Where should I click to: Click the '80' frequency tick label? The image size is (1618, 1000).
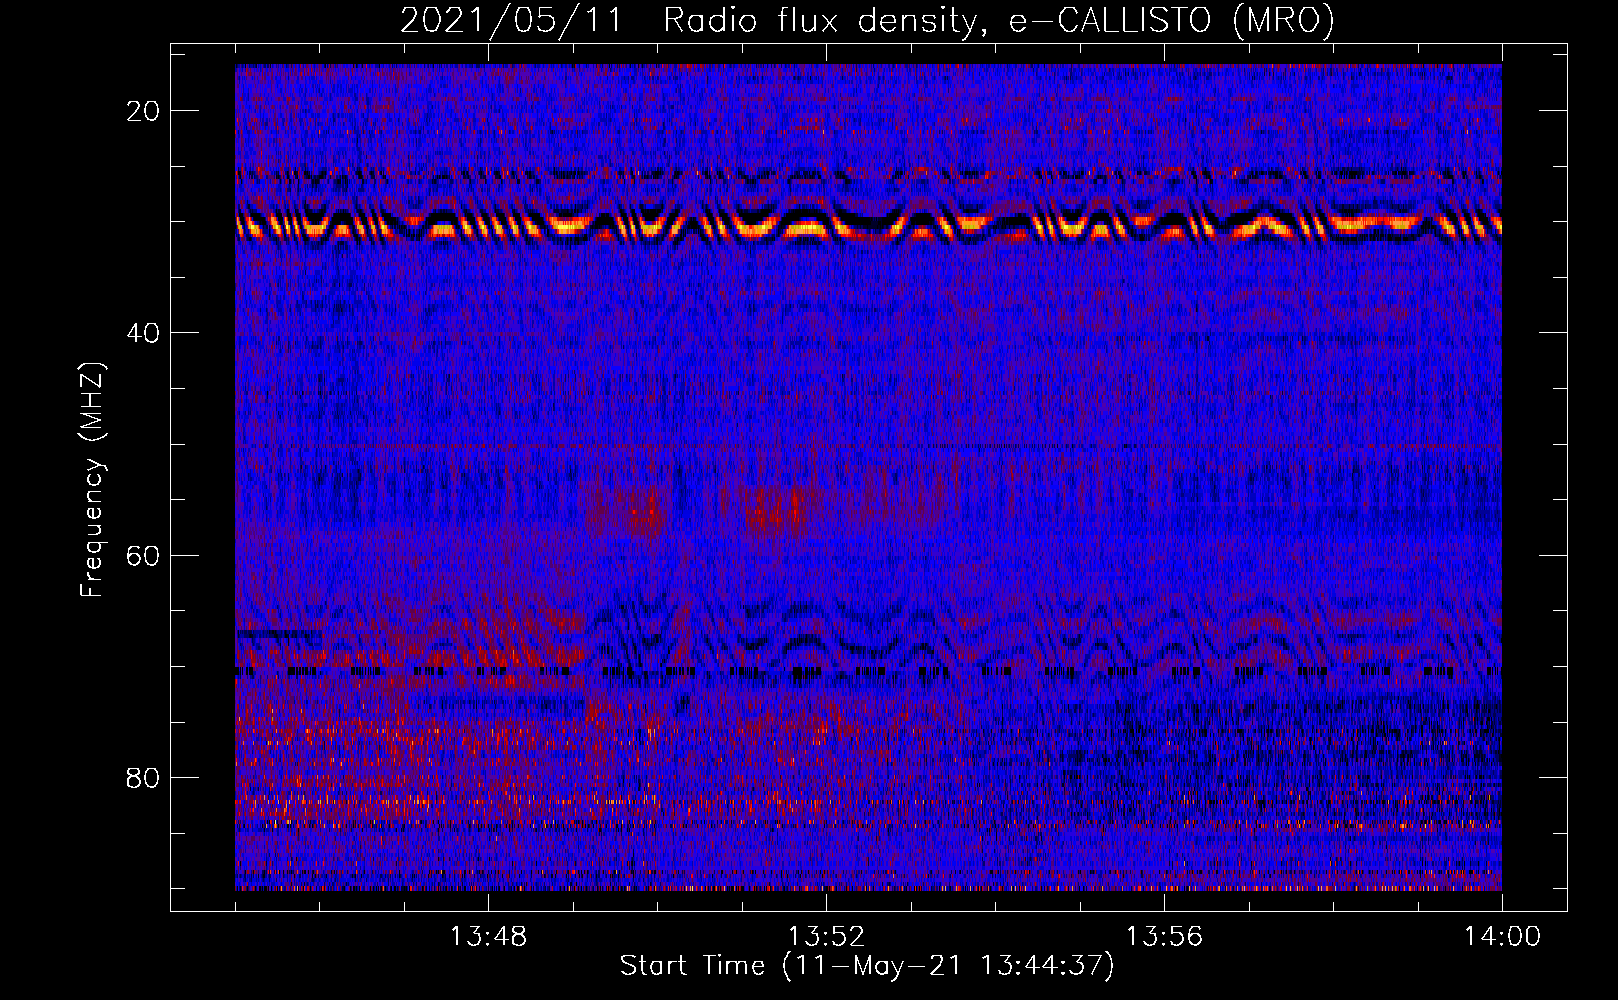tap(144, 777)
